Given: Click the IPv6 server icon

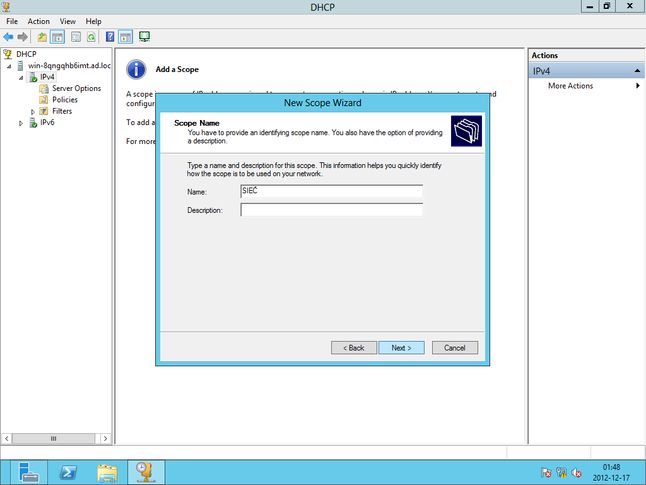Looking at the screenshot, I should 33,122.
